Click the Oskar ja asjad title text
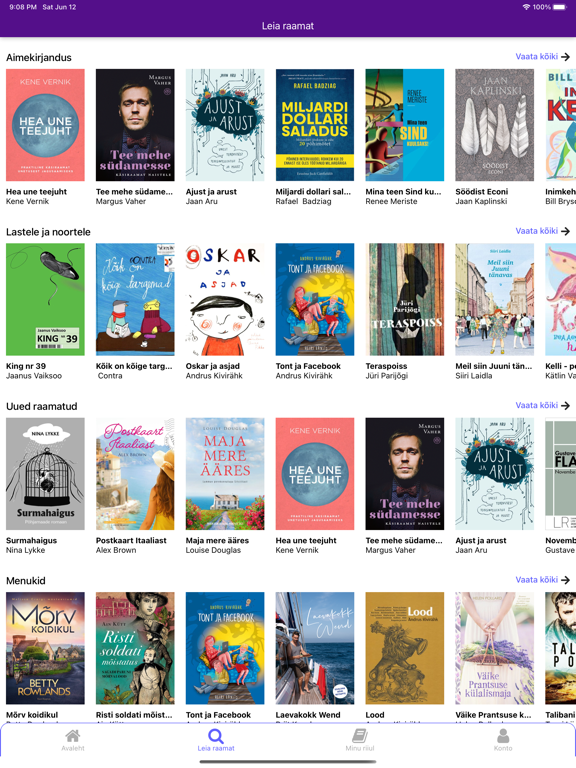 (213, 366)
